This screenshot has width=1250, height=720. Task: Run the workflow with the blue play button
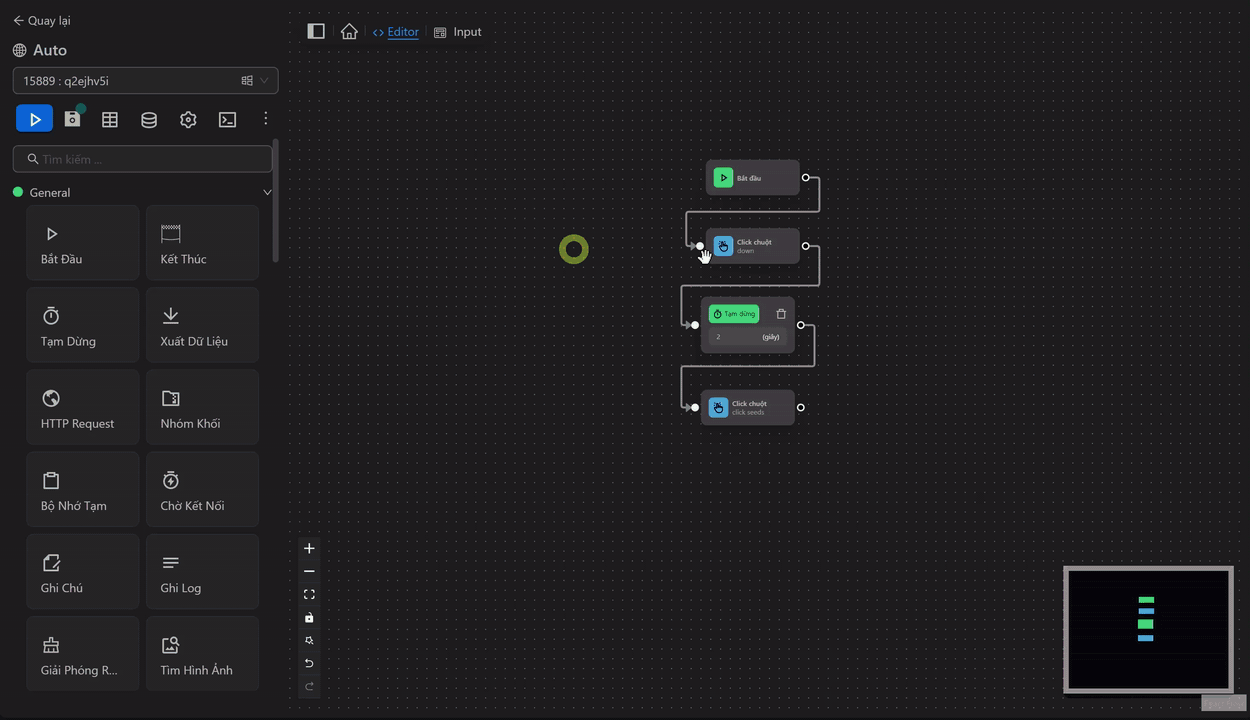[34, 119]
